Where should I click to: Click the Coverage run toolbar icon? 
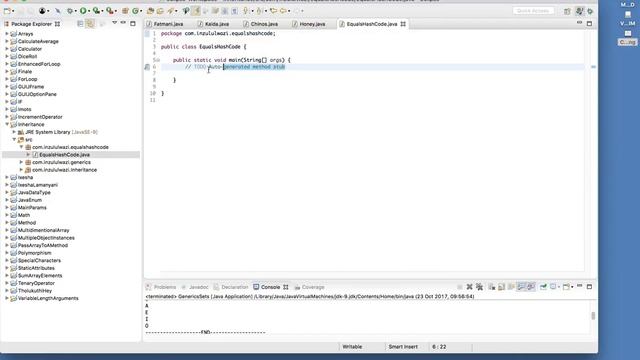pyautogui.click(x=96, y=11)
